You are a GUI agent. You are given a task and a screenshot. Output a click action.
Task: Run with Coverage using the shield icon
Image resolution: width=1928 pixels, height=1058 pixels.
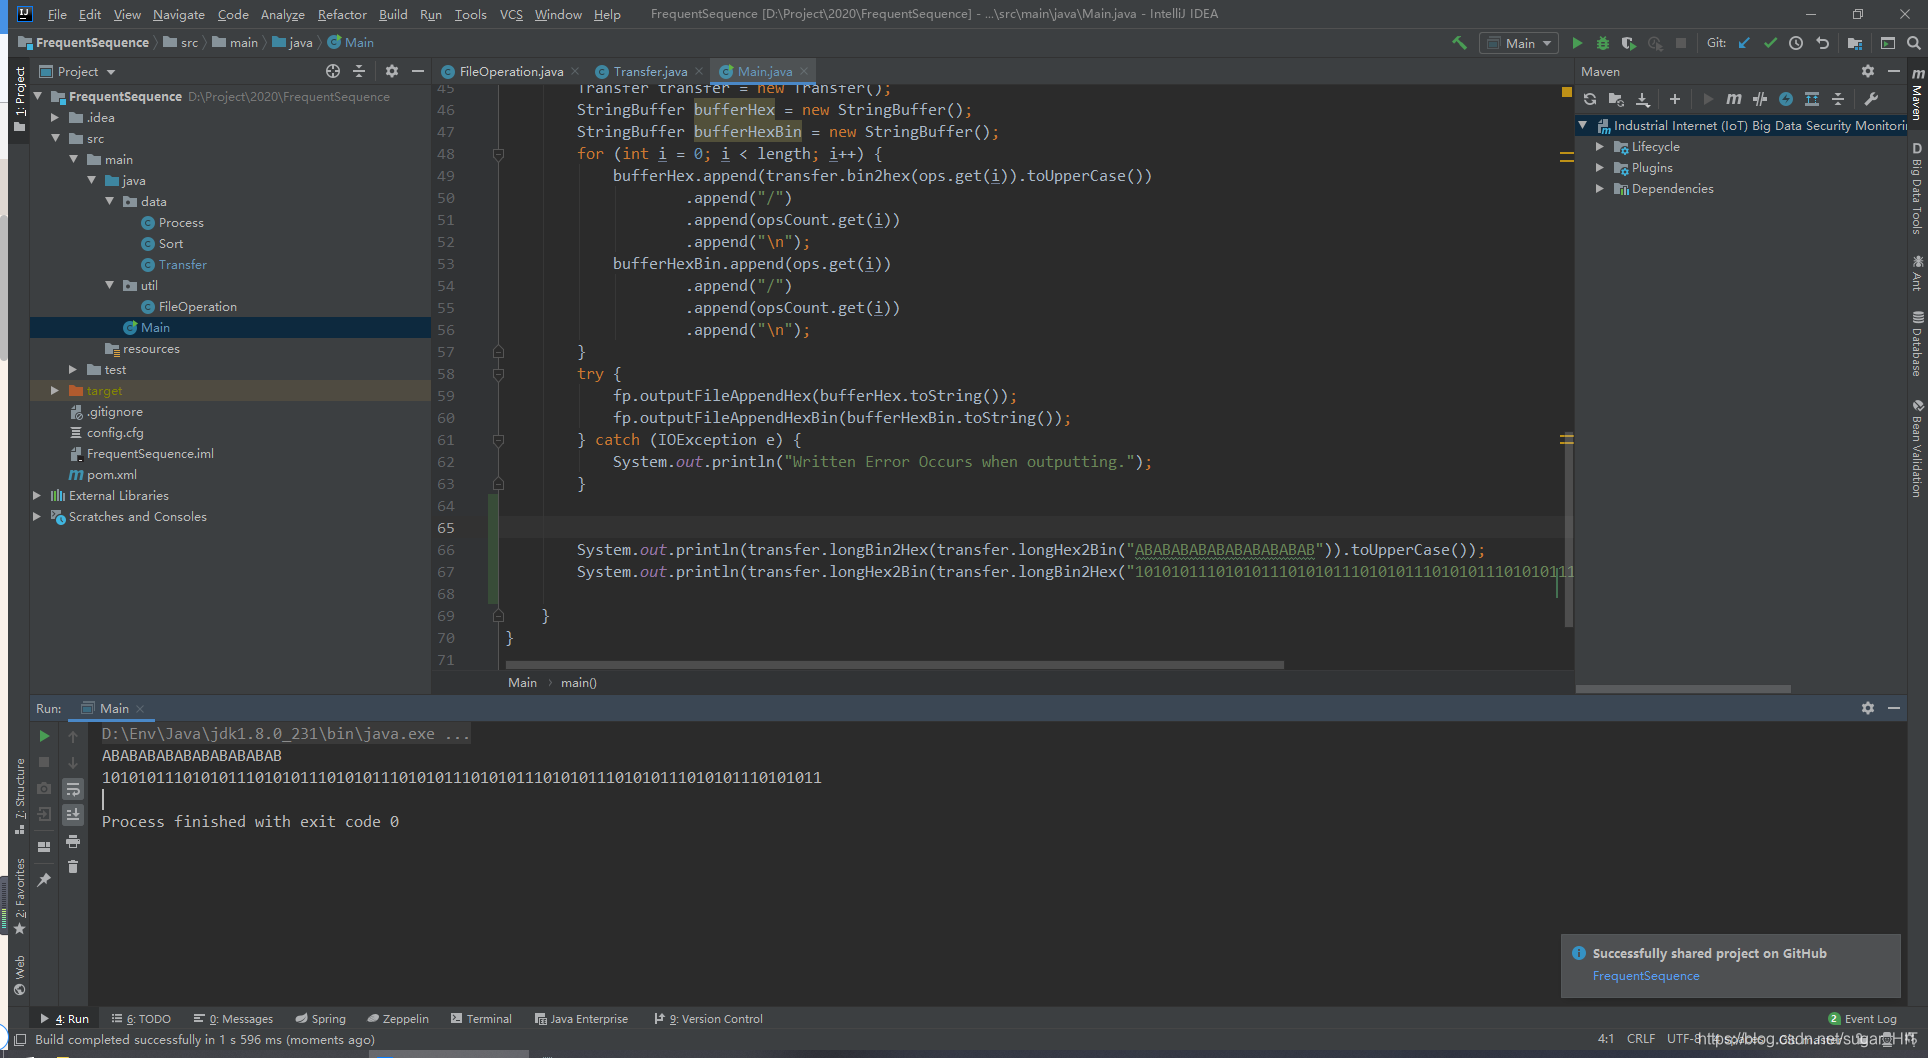click(x=1628, y=43)
